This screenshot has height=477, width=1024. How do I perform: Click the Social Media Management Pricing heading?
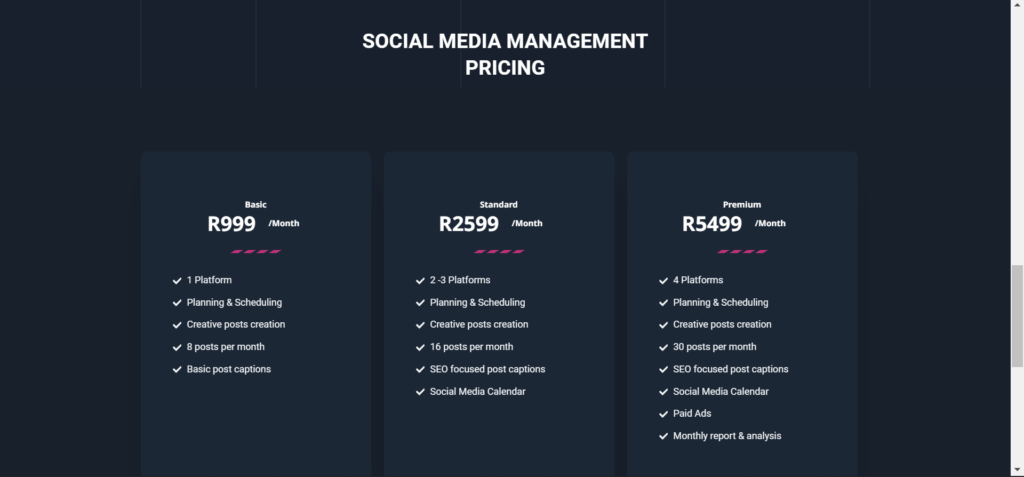click(x=505, y=54)
